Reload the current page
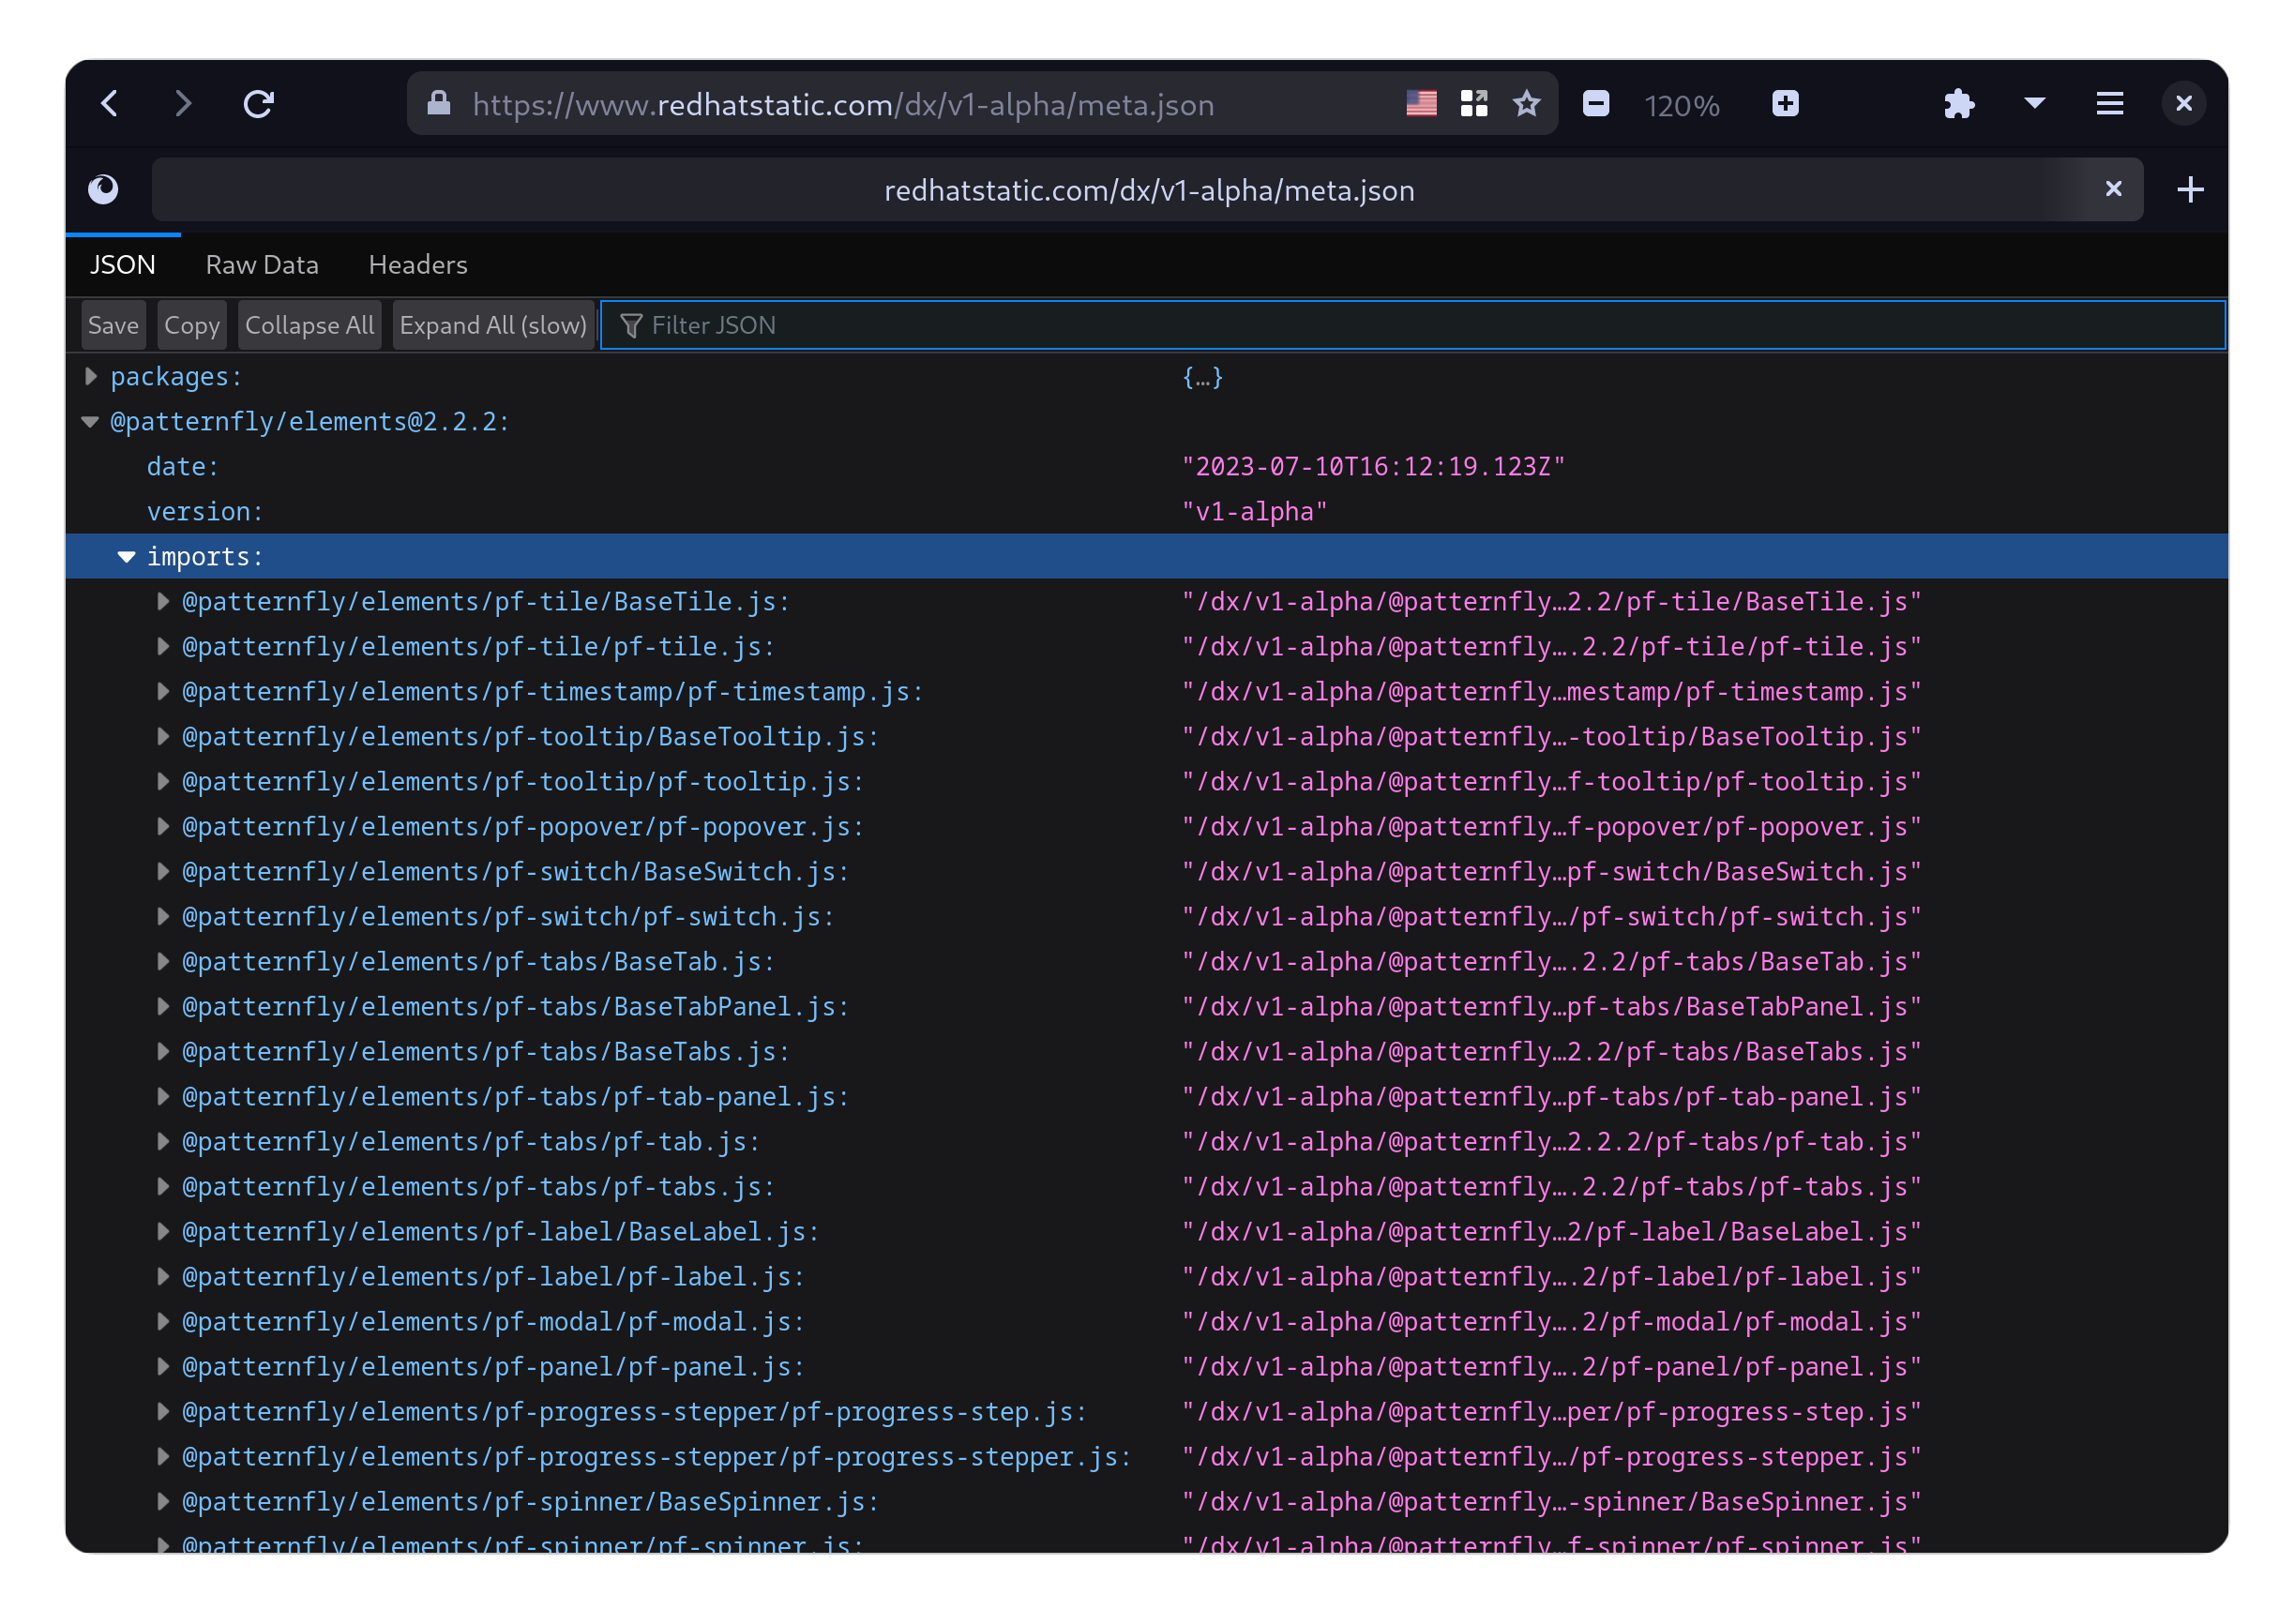Viewport: 2294px width, 1624px height. [x=259, y=103]
